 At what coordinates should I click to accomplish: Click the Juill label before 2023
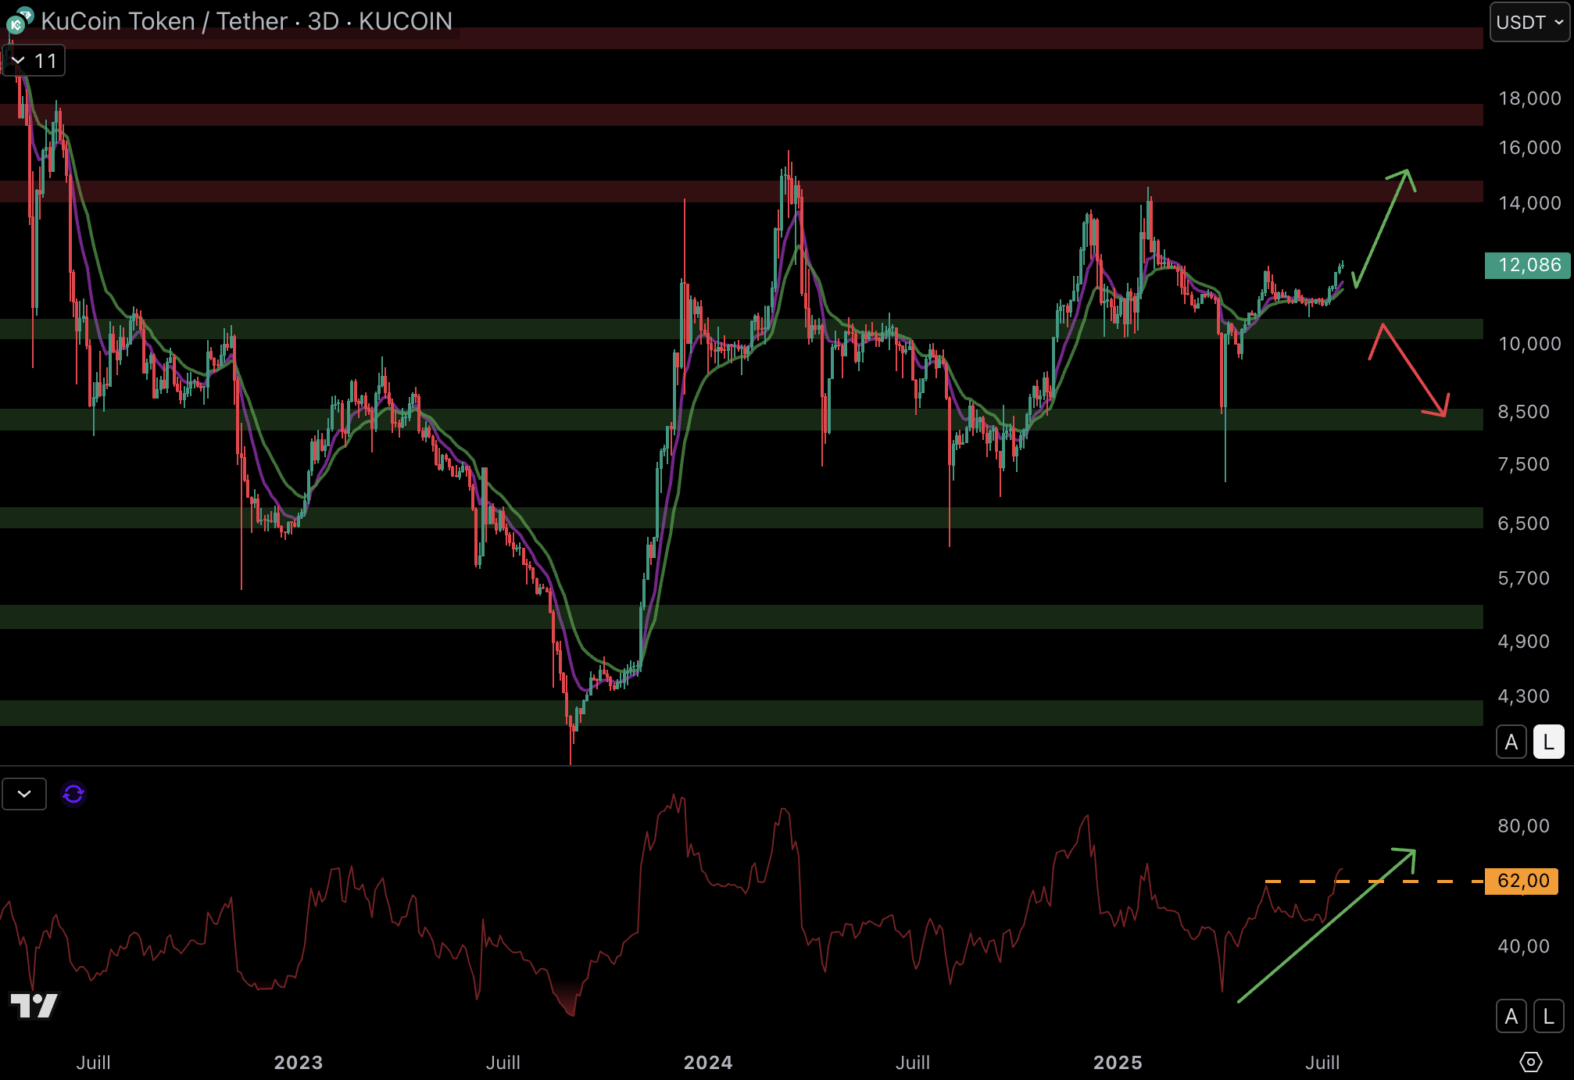(x=93, y=1063)
